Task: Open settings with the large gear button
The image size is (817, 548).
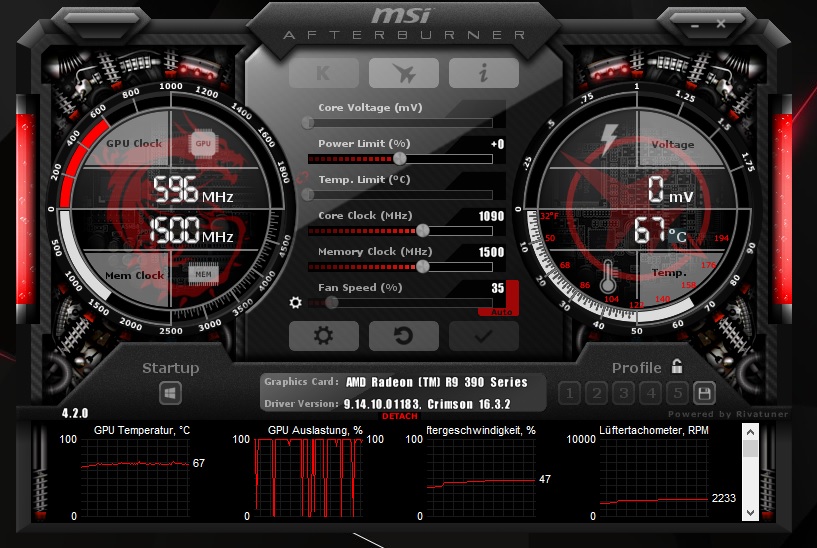Action: click(324, 336)
